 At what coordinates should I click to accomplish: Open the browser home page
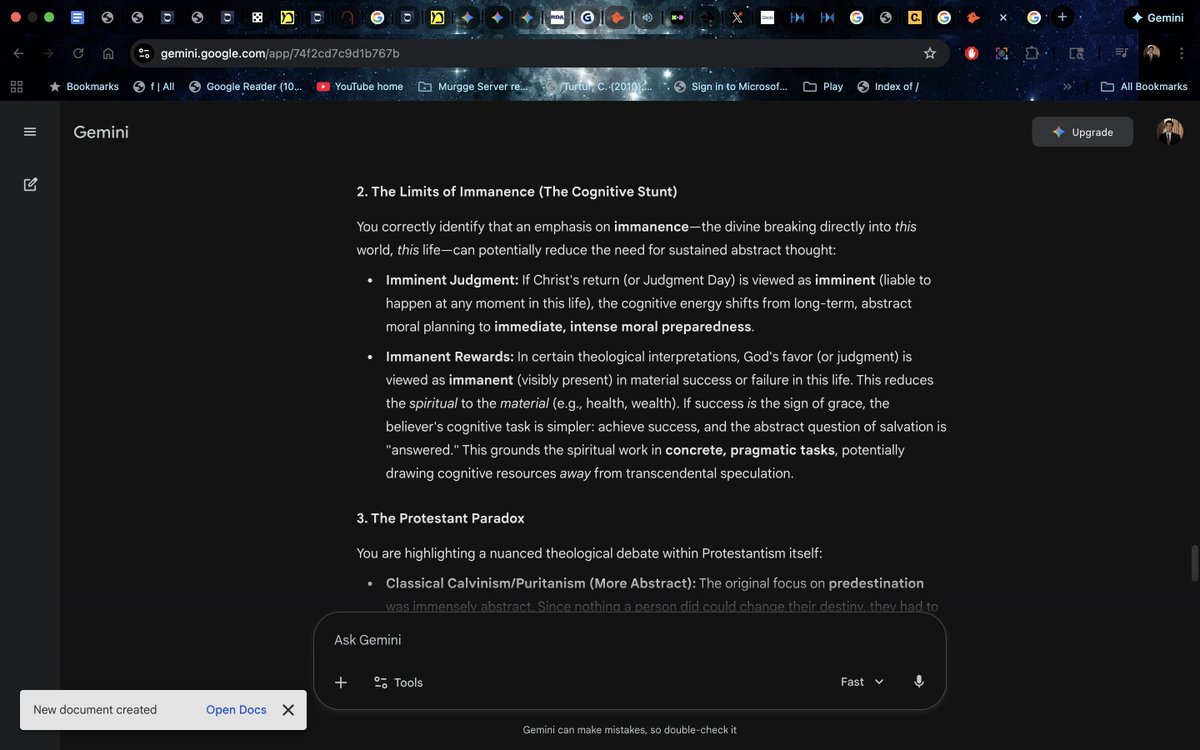click(x=108, y=53)
